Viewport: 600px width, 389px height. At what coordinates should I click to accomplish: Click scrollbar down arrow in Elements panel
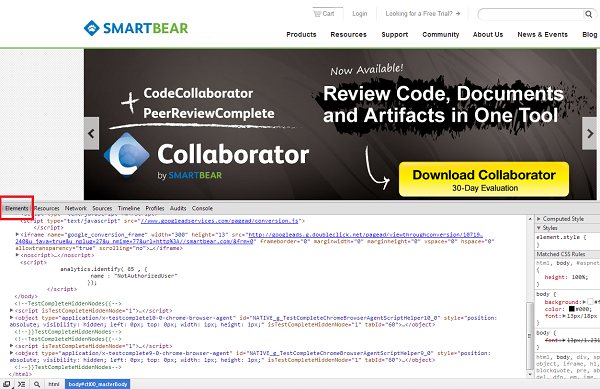[530, 374]
